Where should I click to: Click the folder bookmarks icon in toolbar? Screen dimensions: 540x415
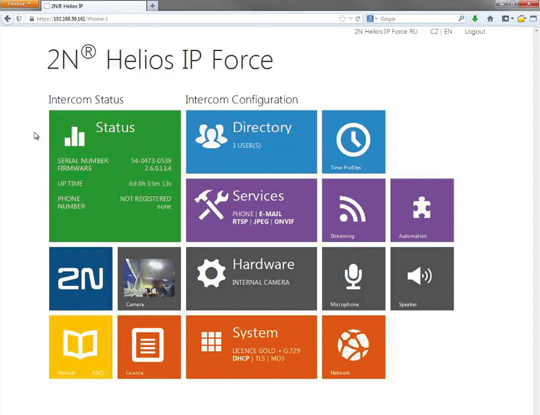tap(521, 19)
